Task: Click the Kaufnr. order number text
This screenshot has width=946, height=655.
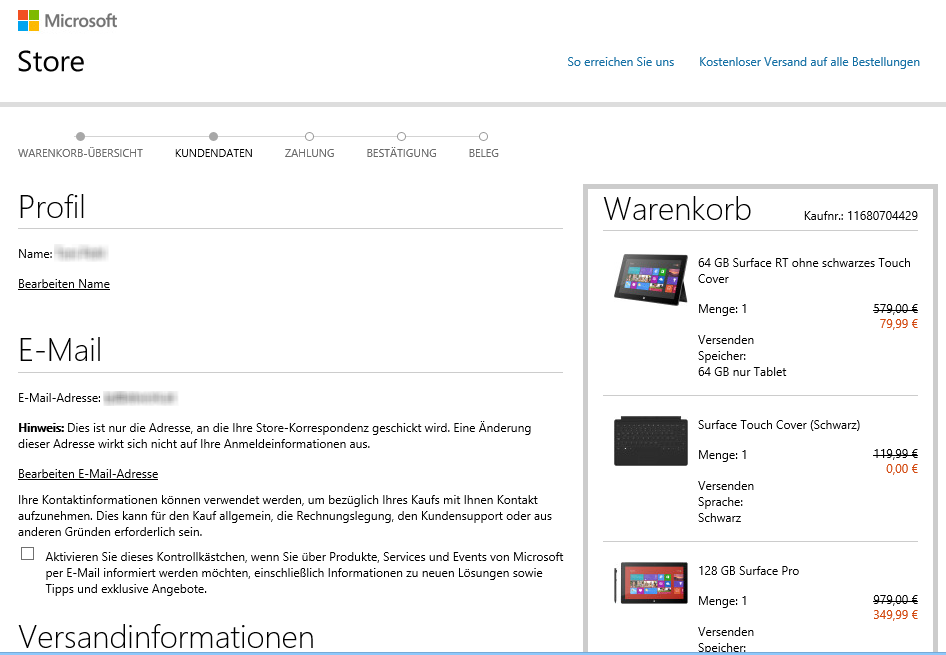Action: click(860, 216)
